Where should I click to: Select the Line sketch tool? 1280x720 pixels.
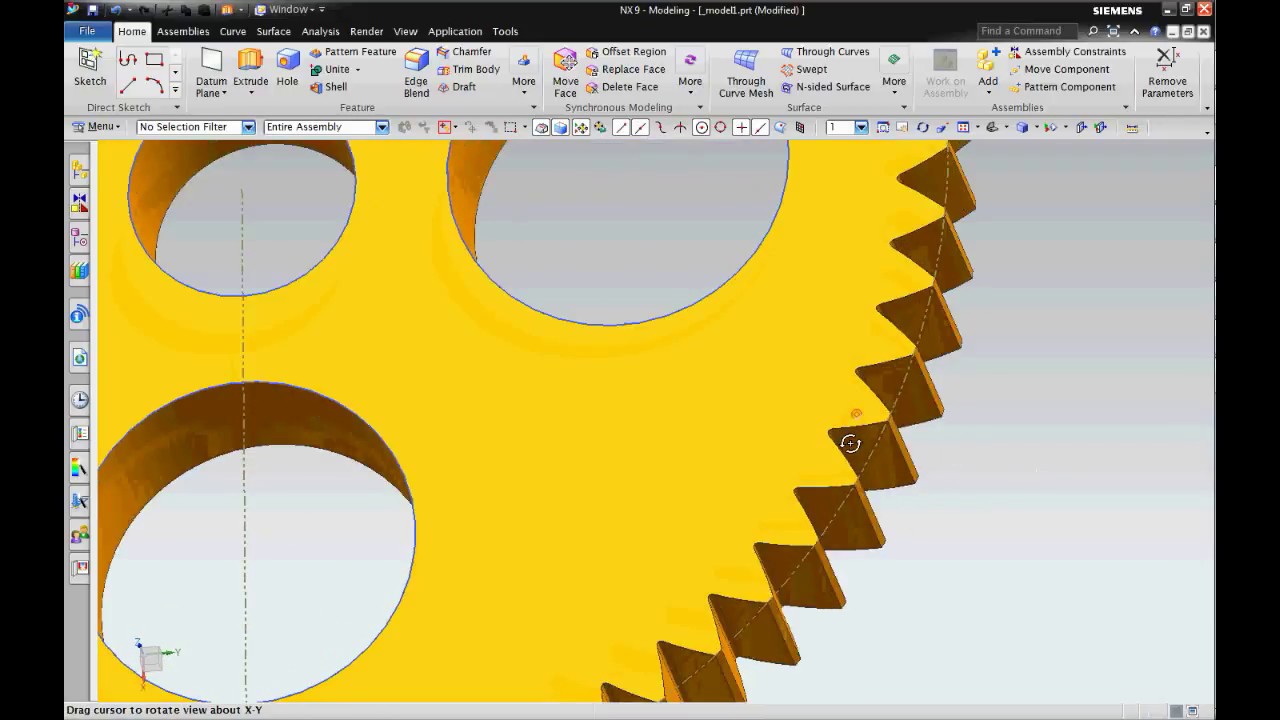[128, 86]
